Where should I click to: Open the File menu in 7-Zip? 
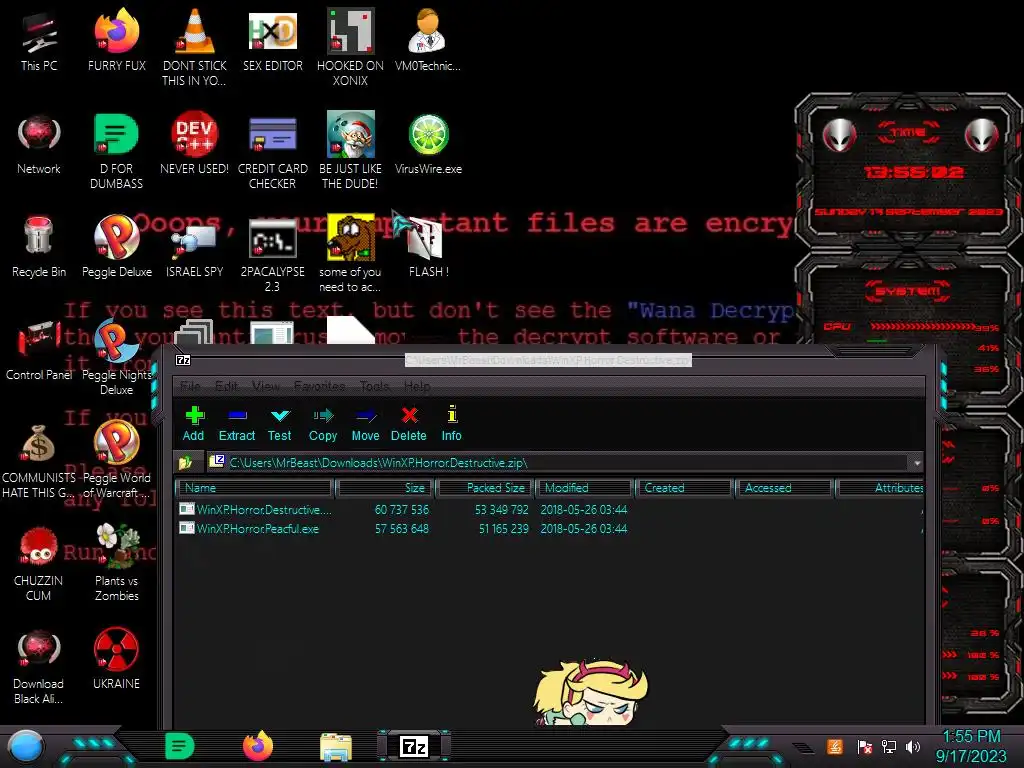[190, 386]
